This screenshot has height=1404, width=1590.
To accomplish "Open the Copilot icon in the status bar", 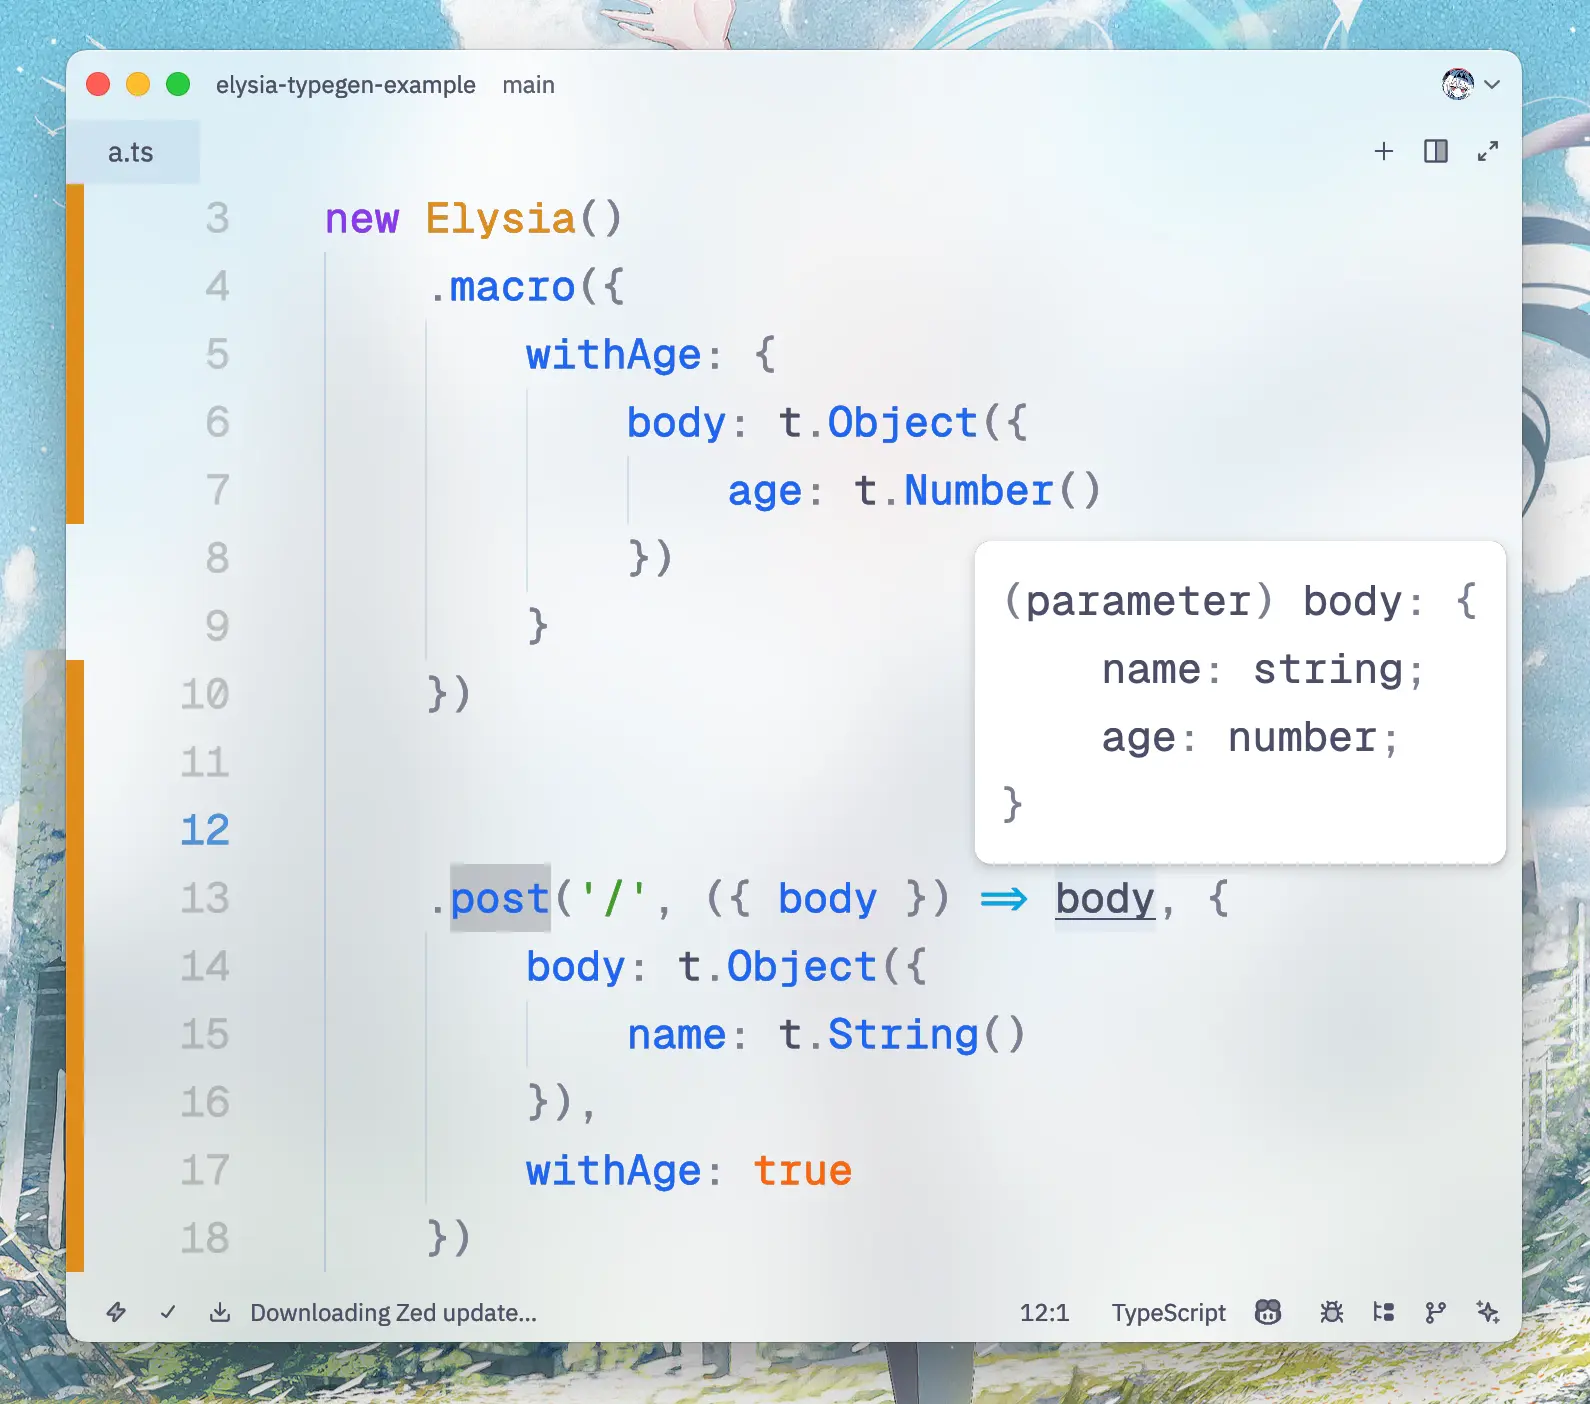I will [x=1268, y=1312].
